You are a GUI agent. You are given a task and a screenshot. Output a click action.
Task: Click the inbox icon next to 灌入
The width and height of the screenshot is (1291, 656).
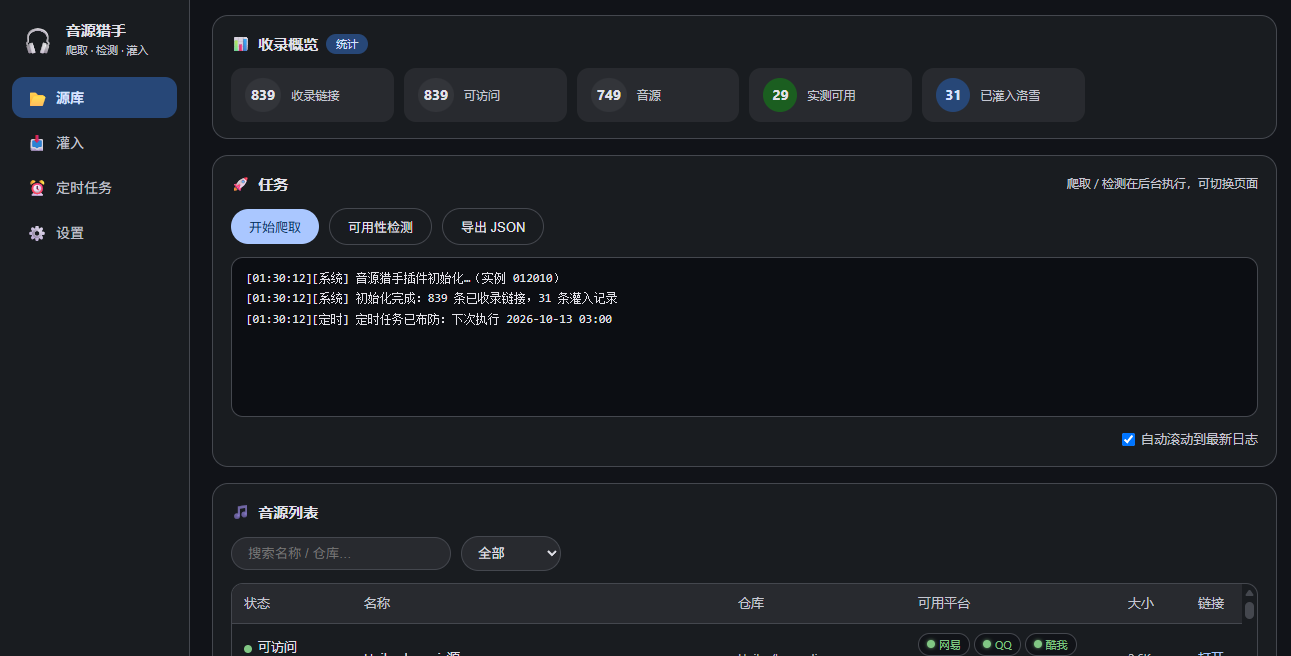pos(37,143)
